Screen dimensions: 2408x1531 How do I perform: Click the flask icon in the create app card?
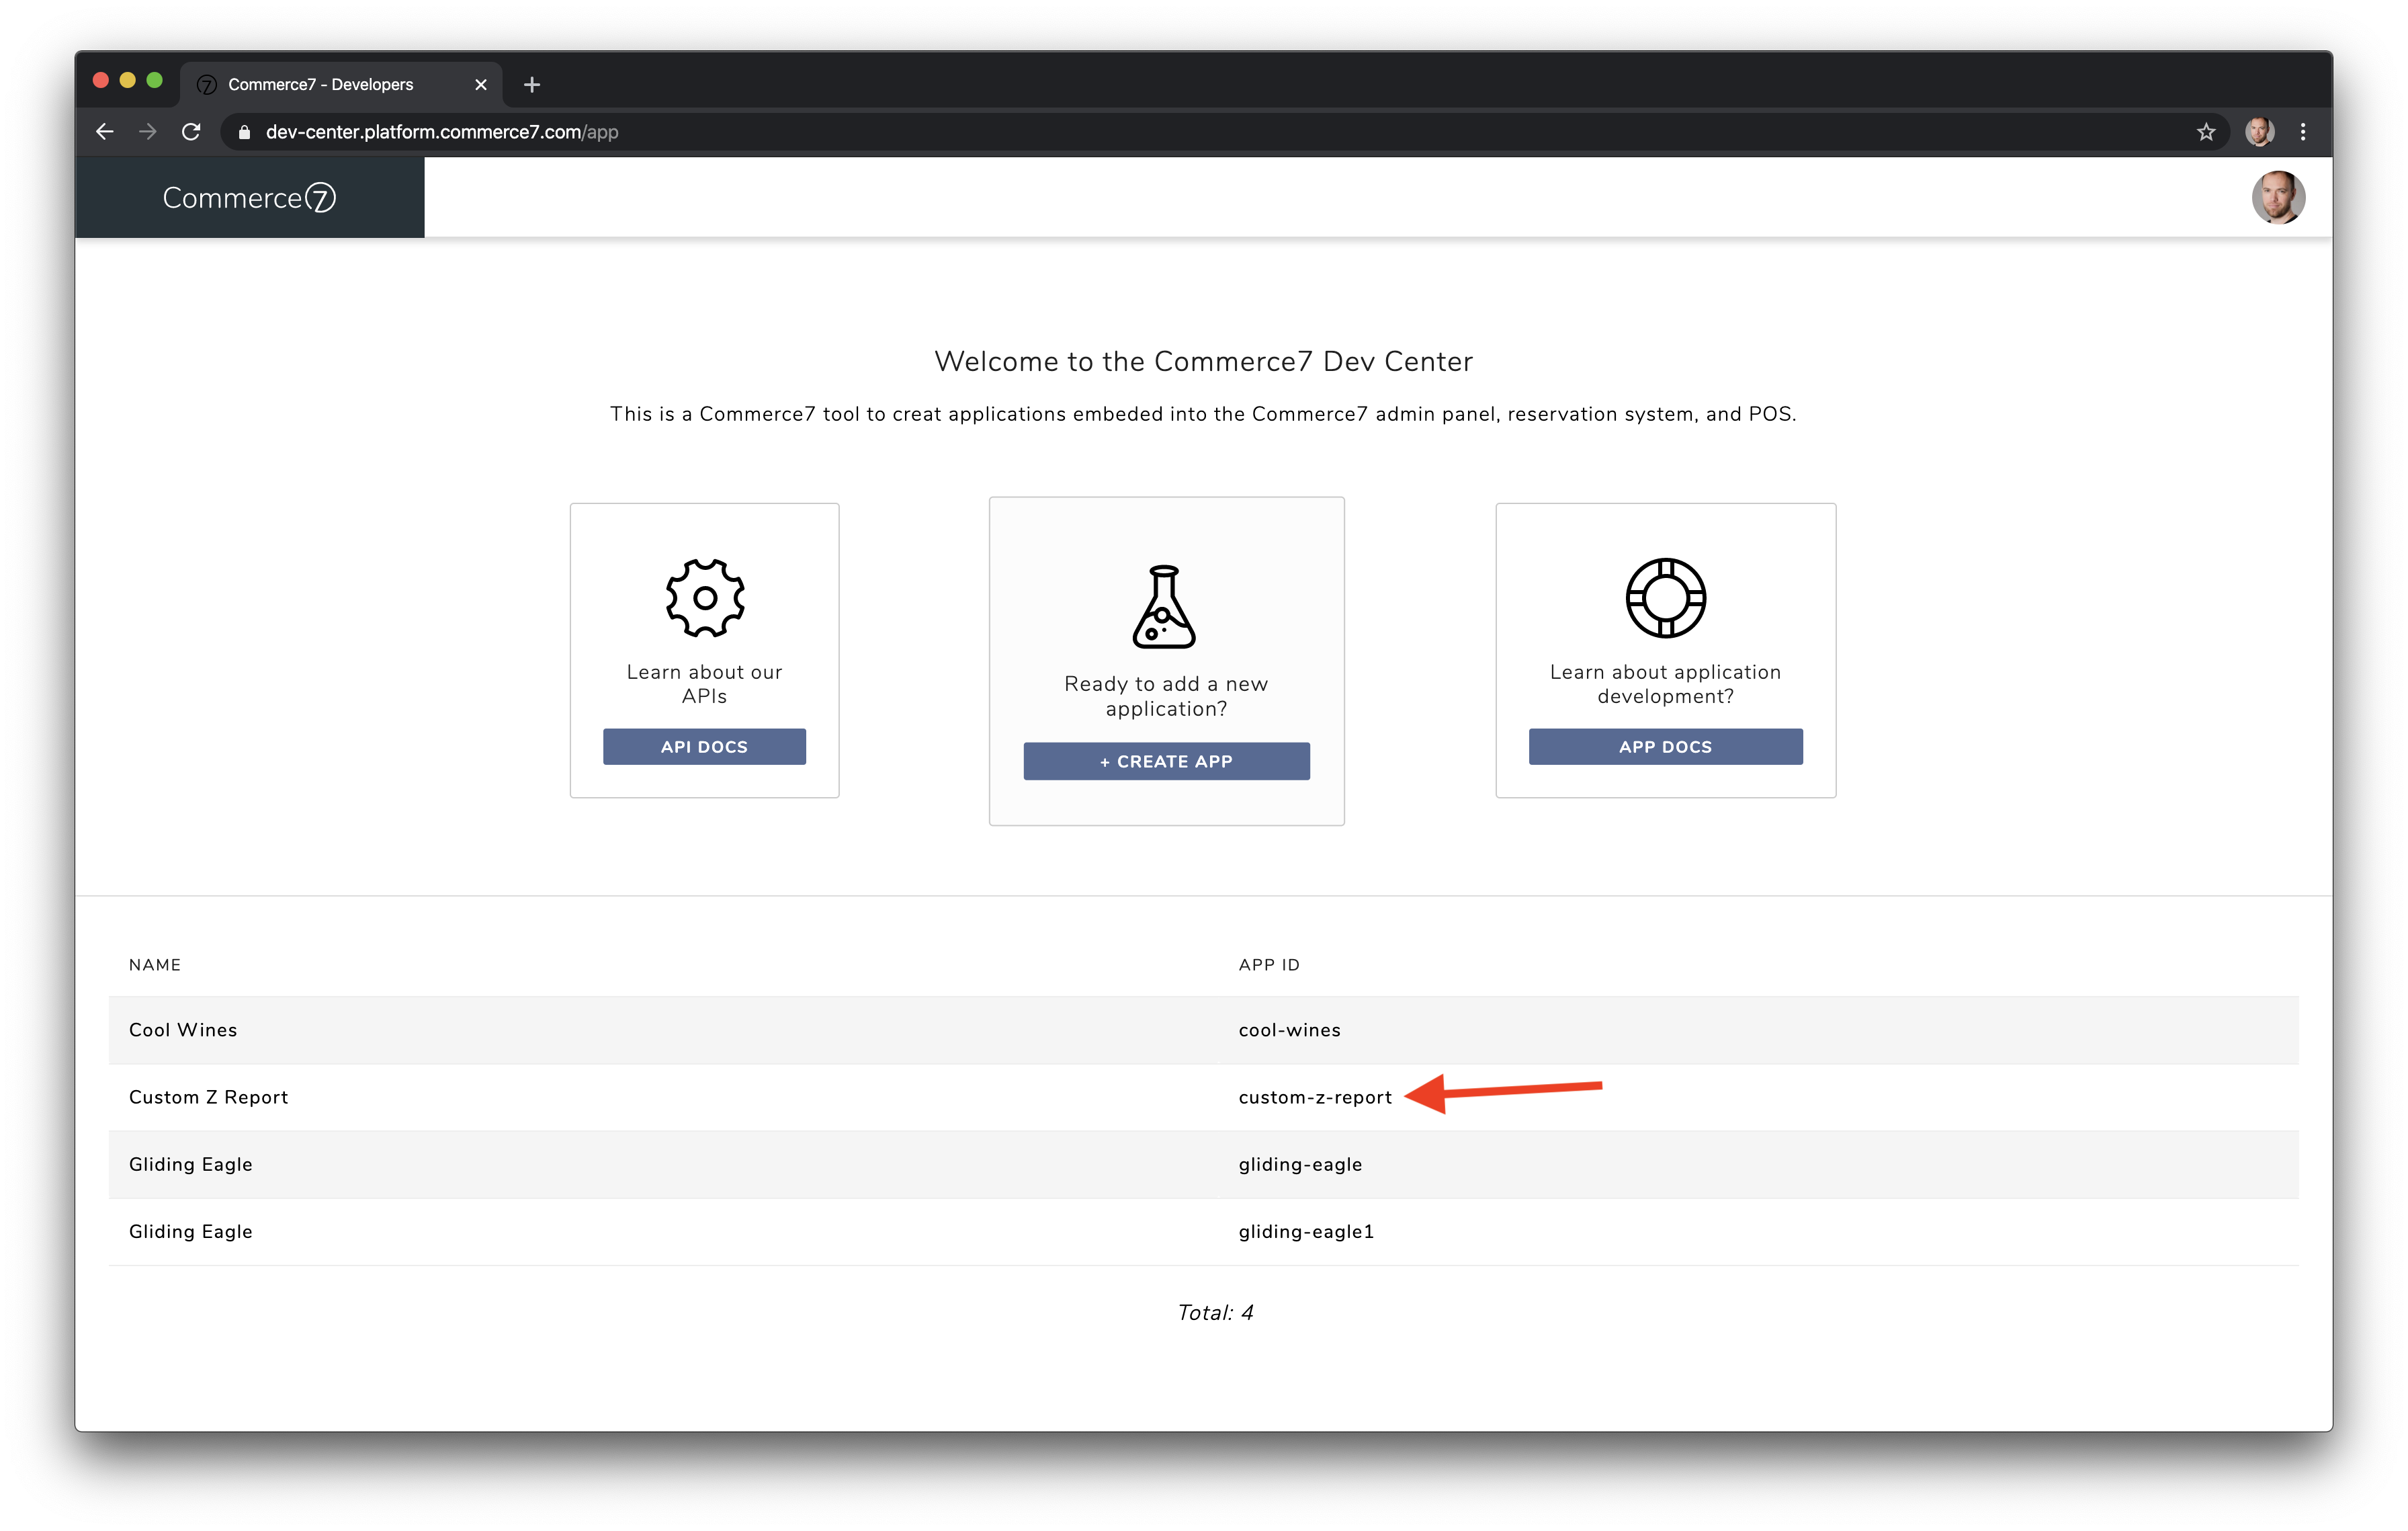1164,607
